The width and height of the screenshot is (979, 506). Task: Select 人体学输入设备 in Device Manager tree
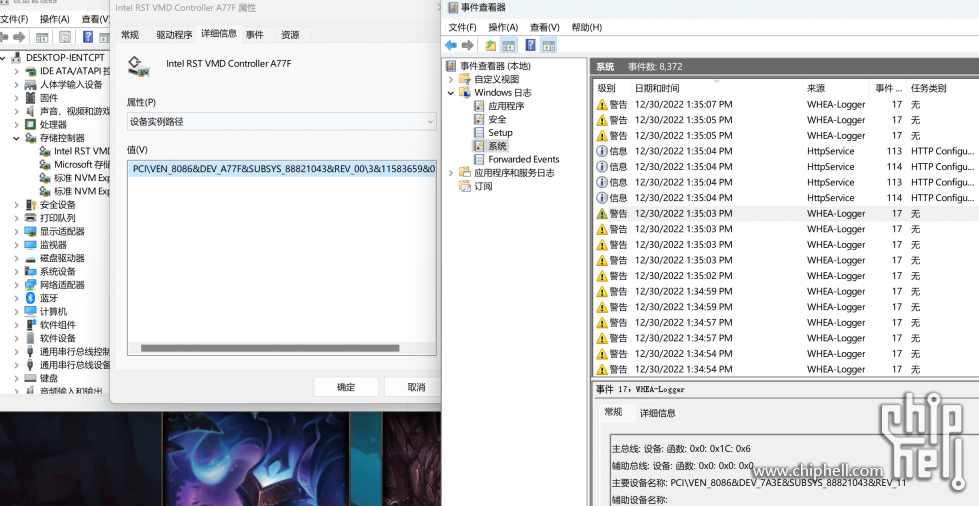(71, 84)
